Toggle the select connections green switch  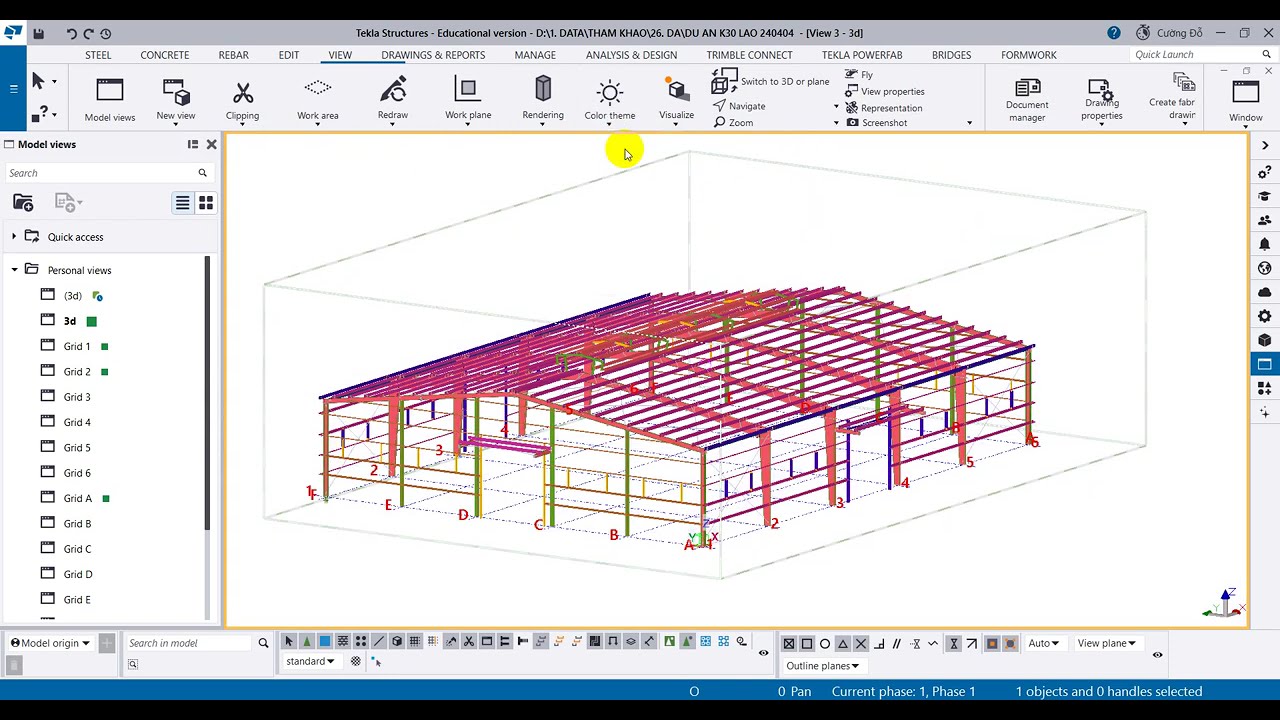(x=307, y=641)
